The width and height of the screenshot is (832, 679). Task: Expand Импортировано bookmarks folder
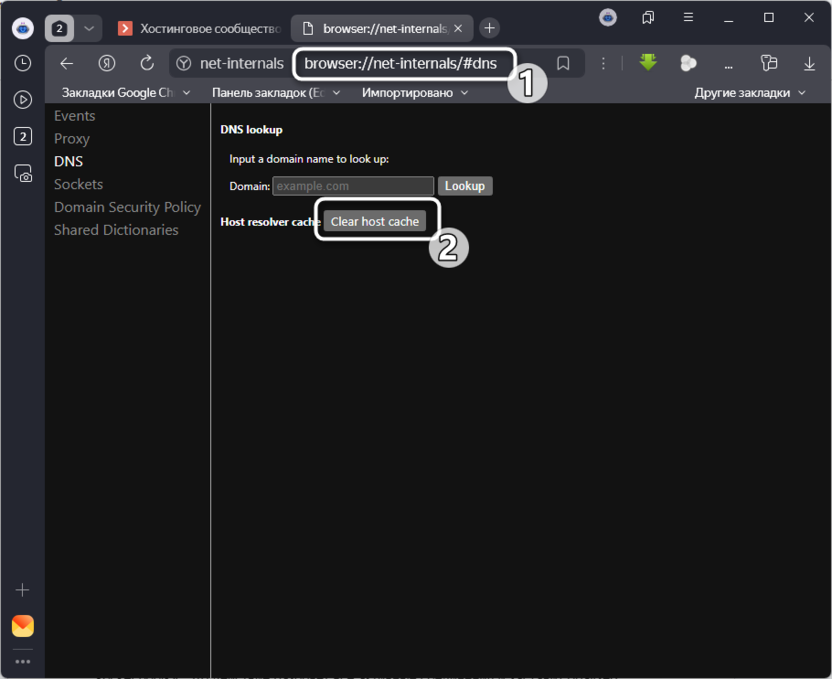point(415,93)
